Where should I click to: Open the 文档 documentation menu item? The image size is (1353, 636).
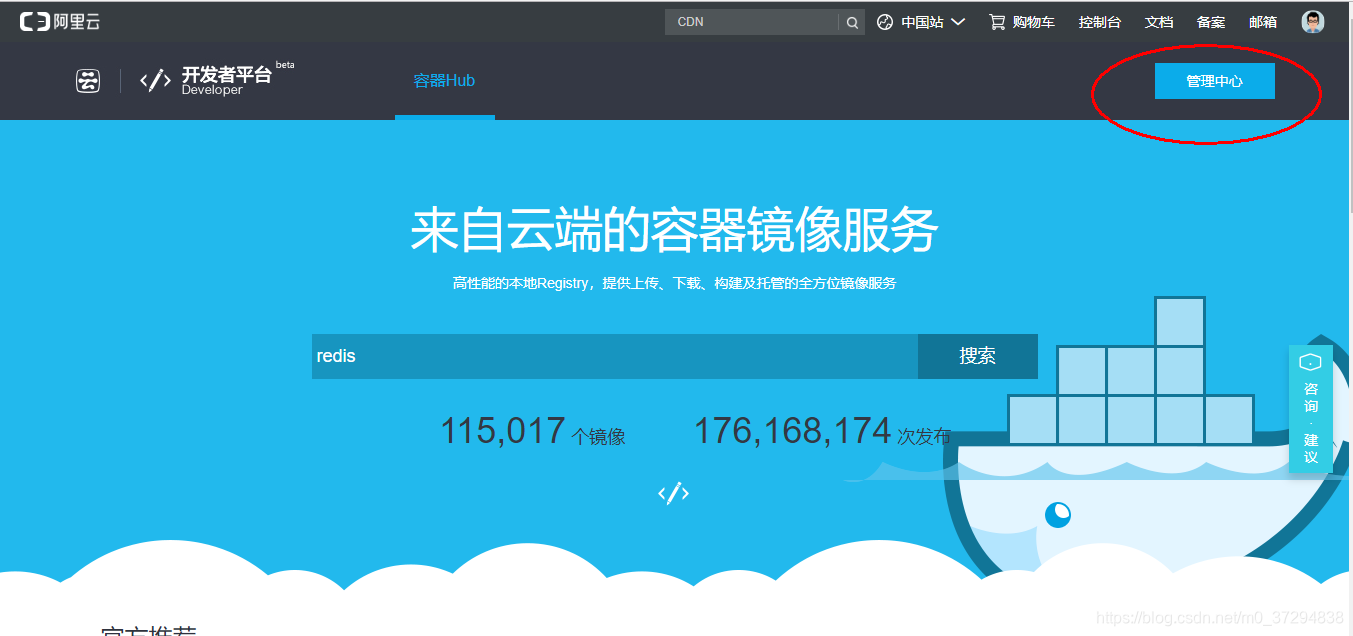click(x=1159, y=22)
